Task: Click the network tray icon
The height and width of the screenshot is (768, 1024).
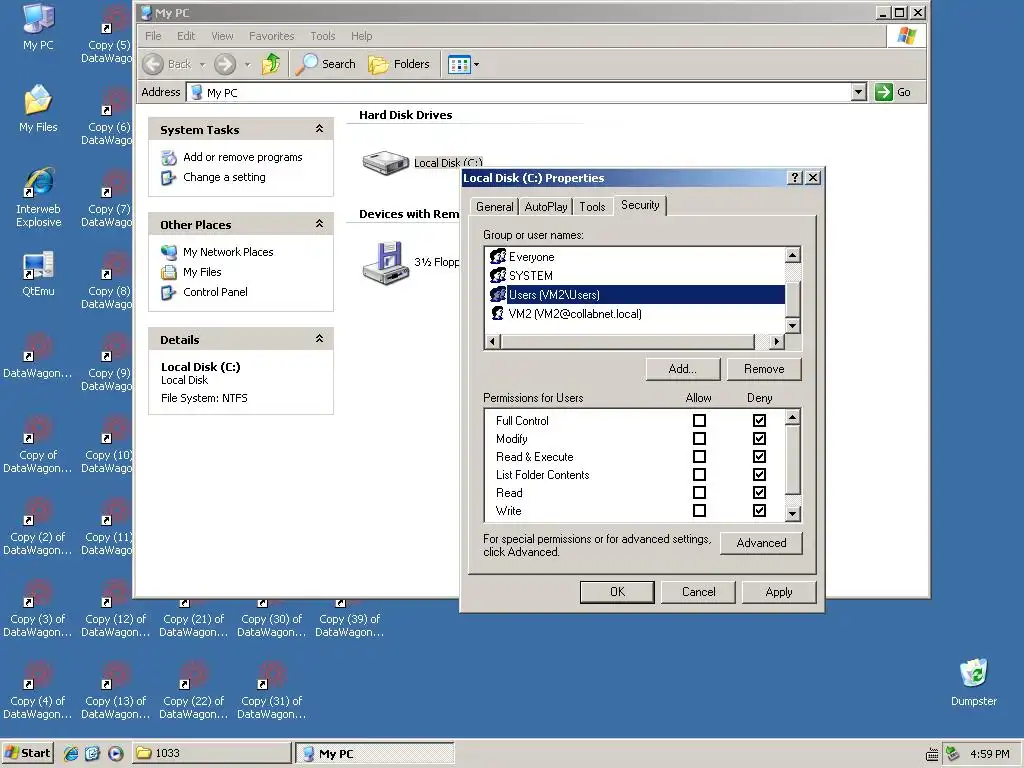Action: pos(953,754)
